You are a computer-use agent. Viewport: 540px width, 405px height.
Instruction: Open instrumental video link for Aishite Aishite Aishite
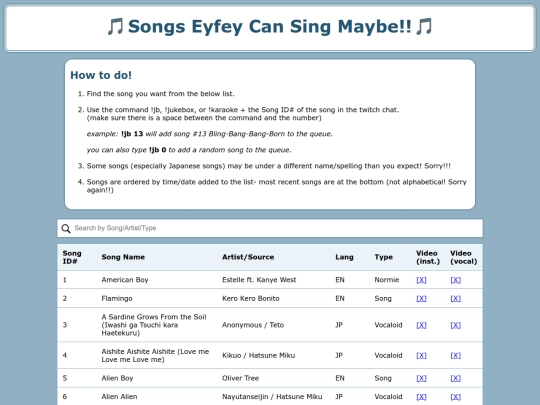(421, 355)
